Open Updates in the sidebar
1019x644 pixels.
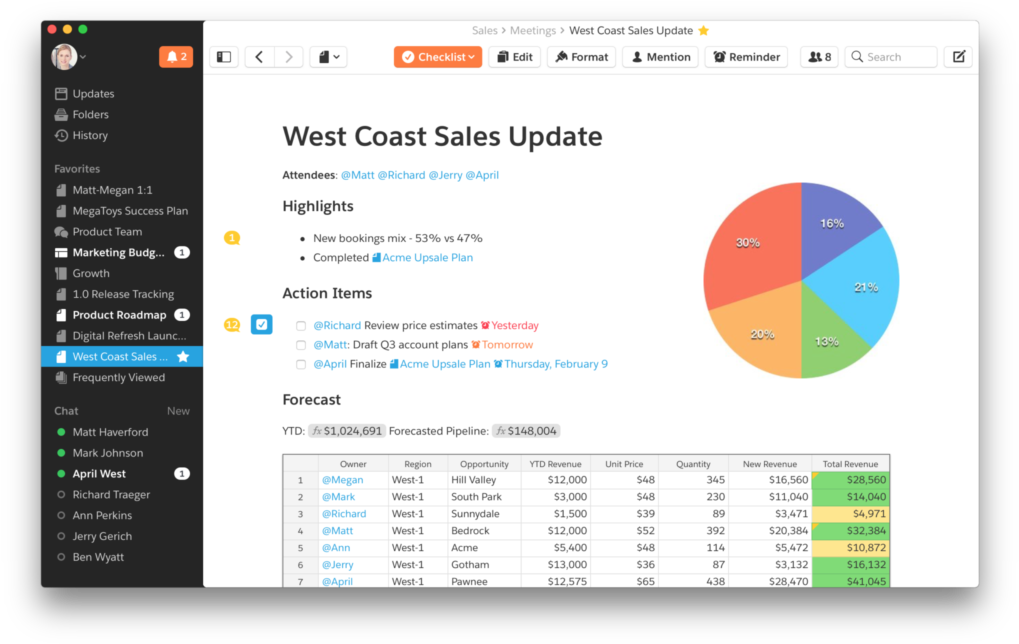coord(93,94)
